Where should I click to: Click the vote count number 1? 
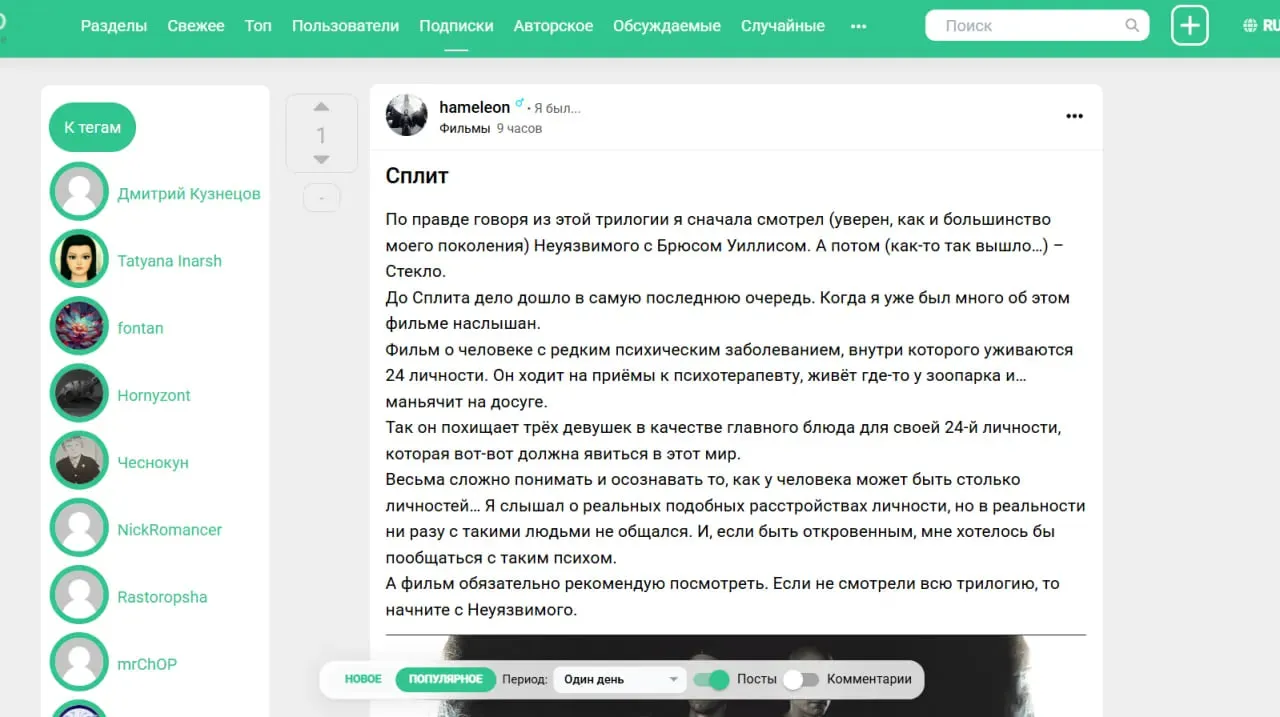321,135
